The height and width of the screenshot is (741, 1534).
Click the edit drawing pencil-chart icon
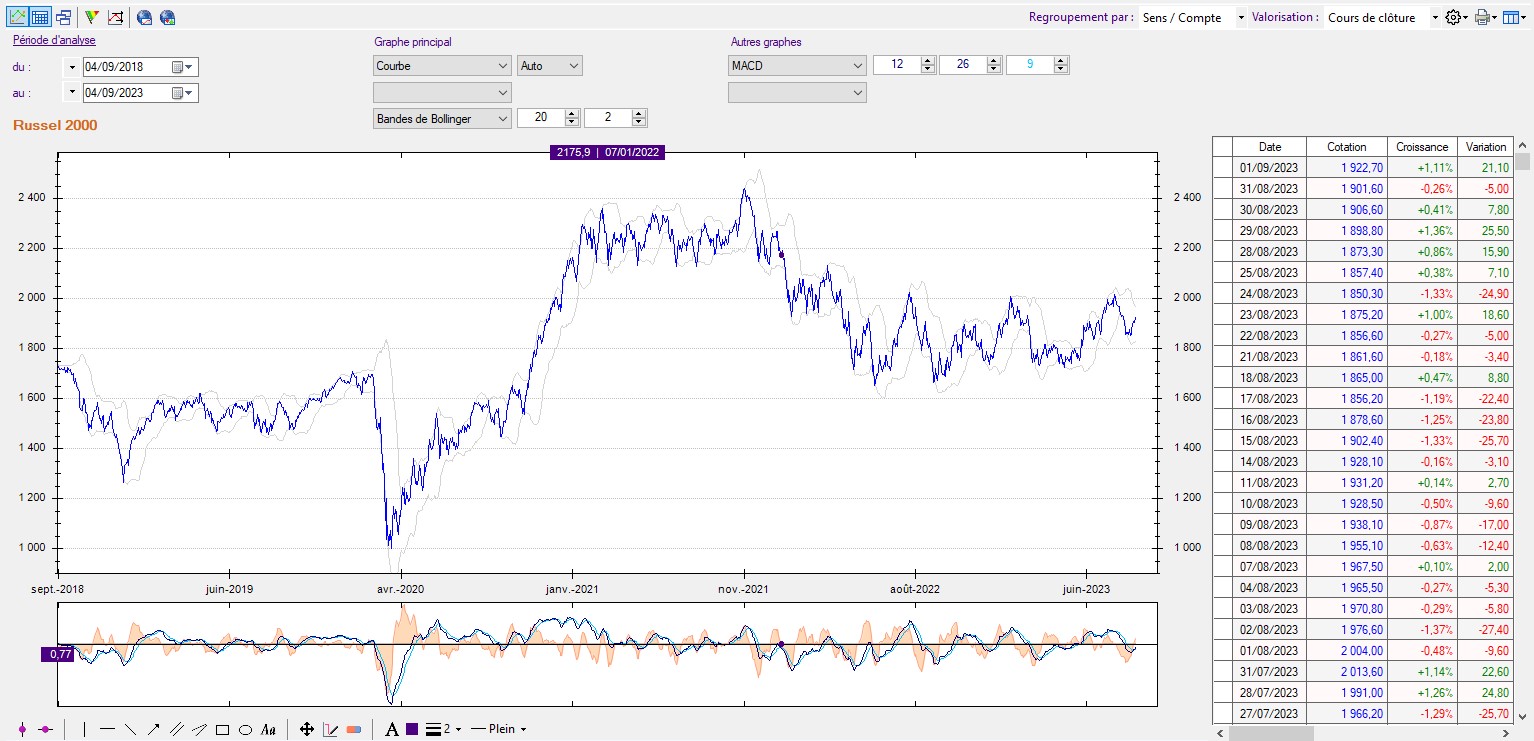(x=331, y=729)
